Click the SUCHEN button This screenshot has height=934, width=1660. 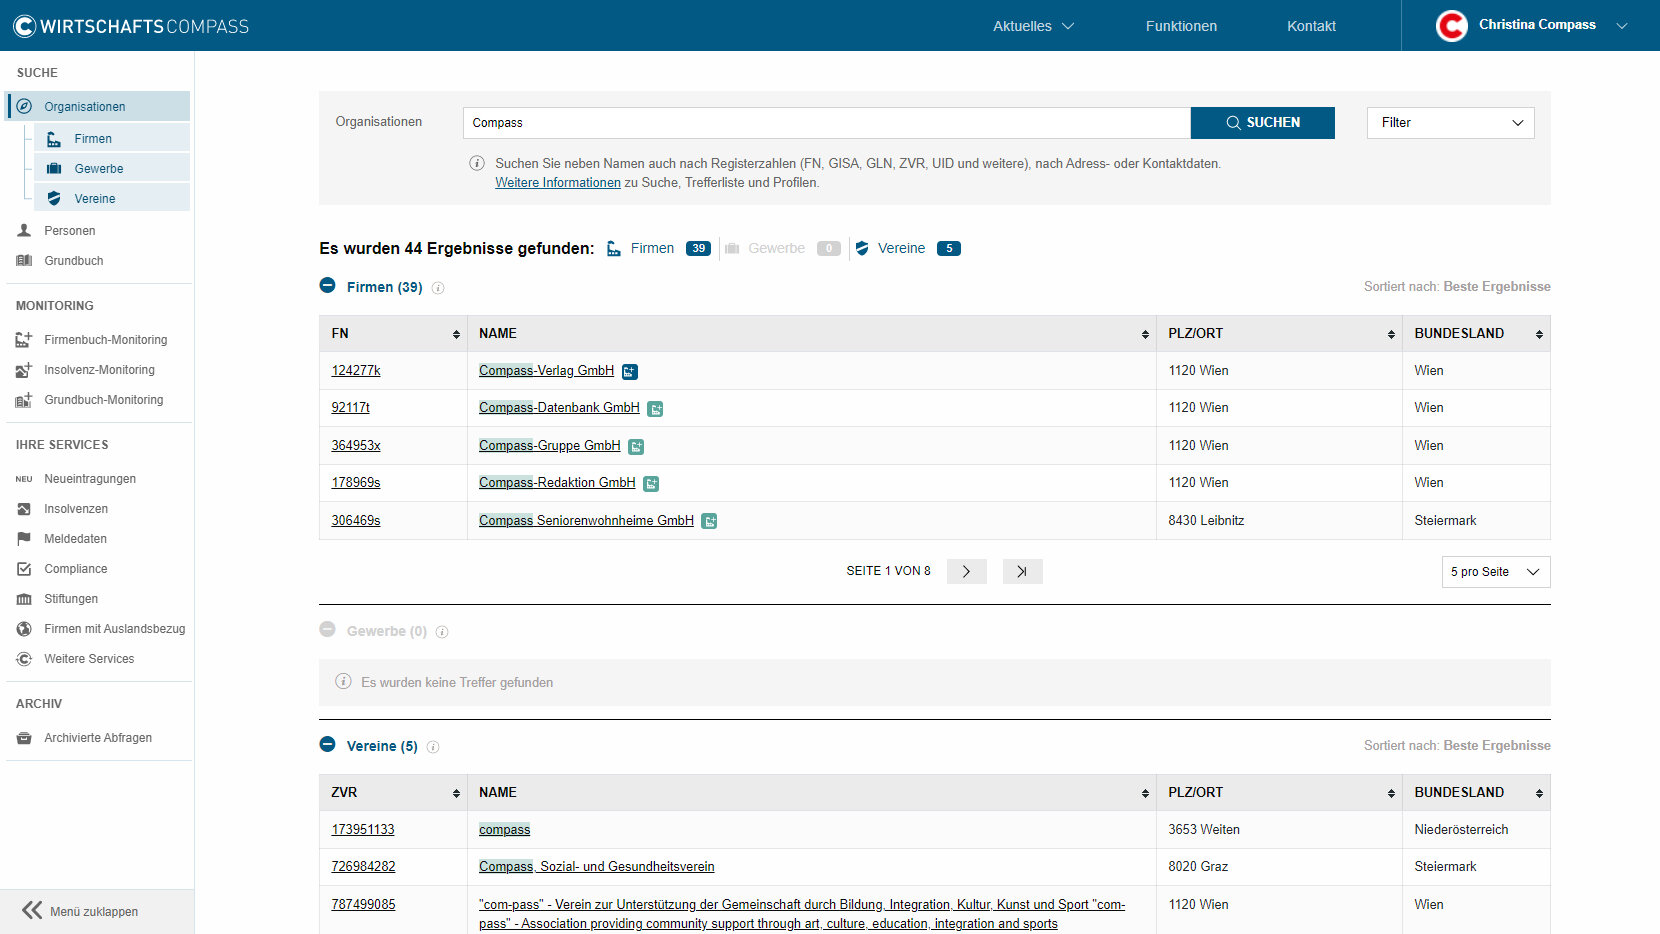(1262, 123)
